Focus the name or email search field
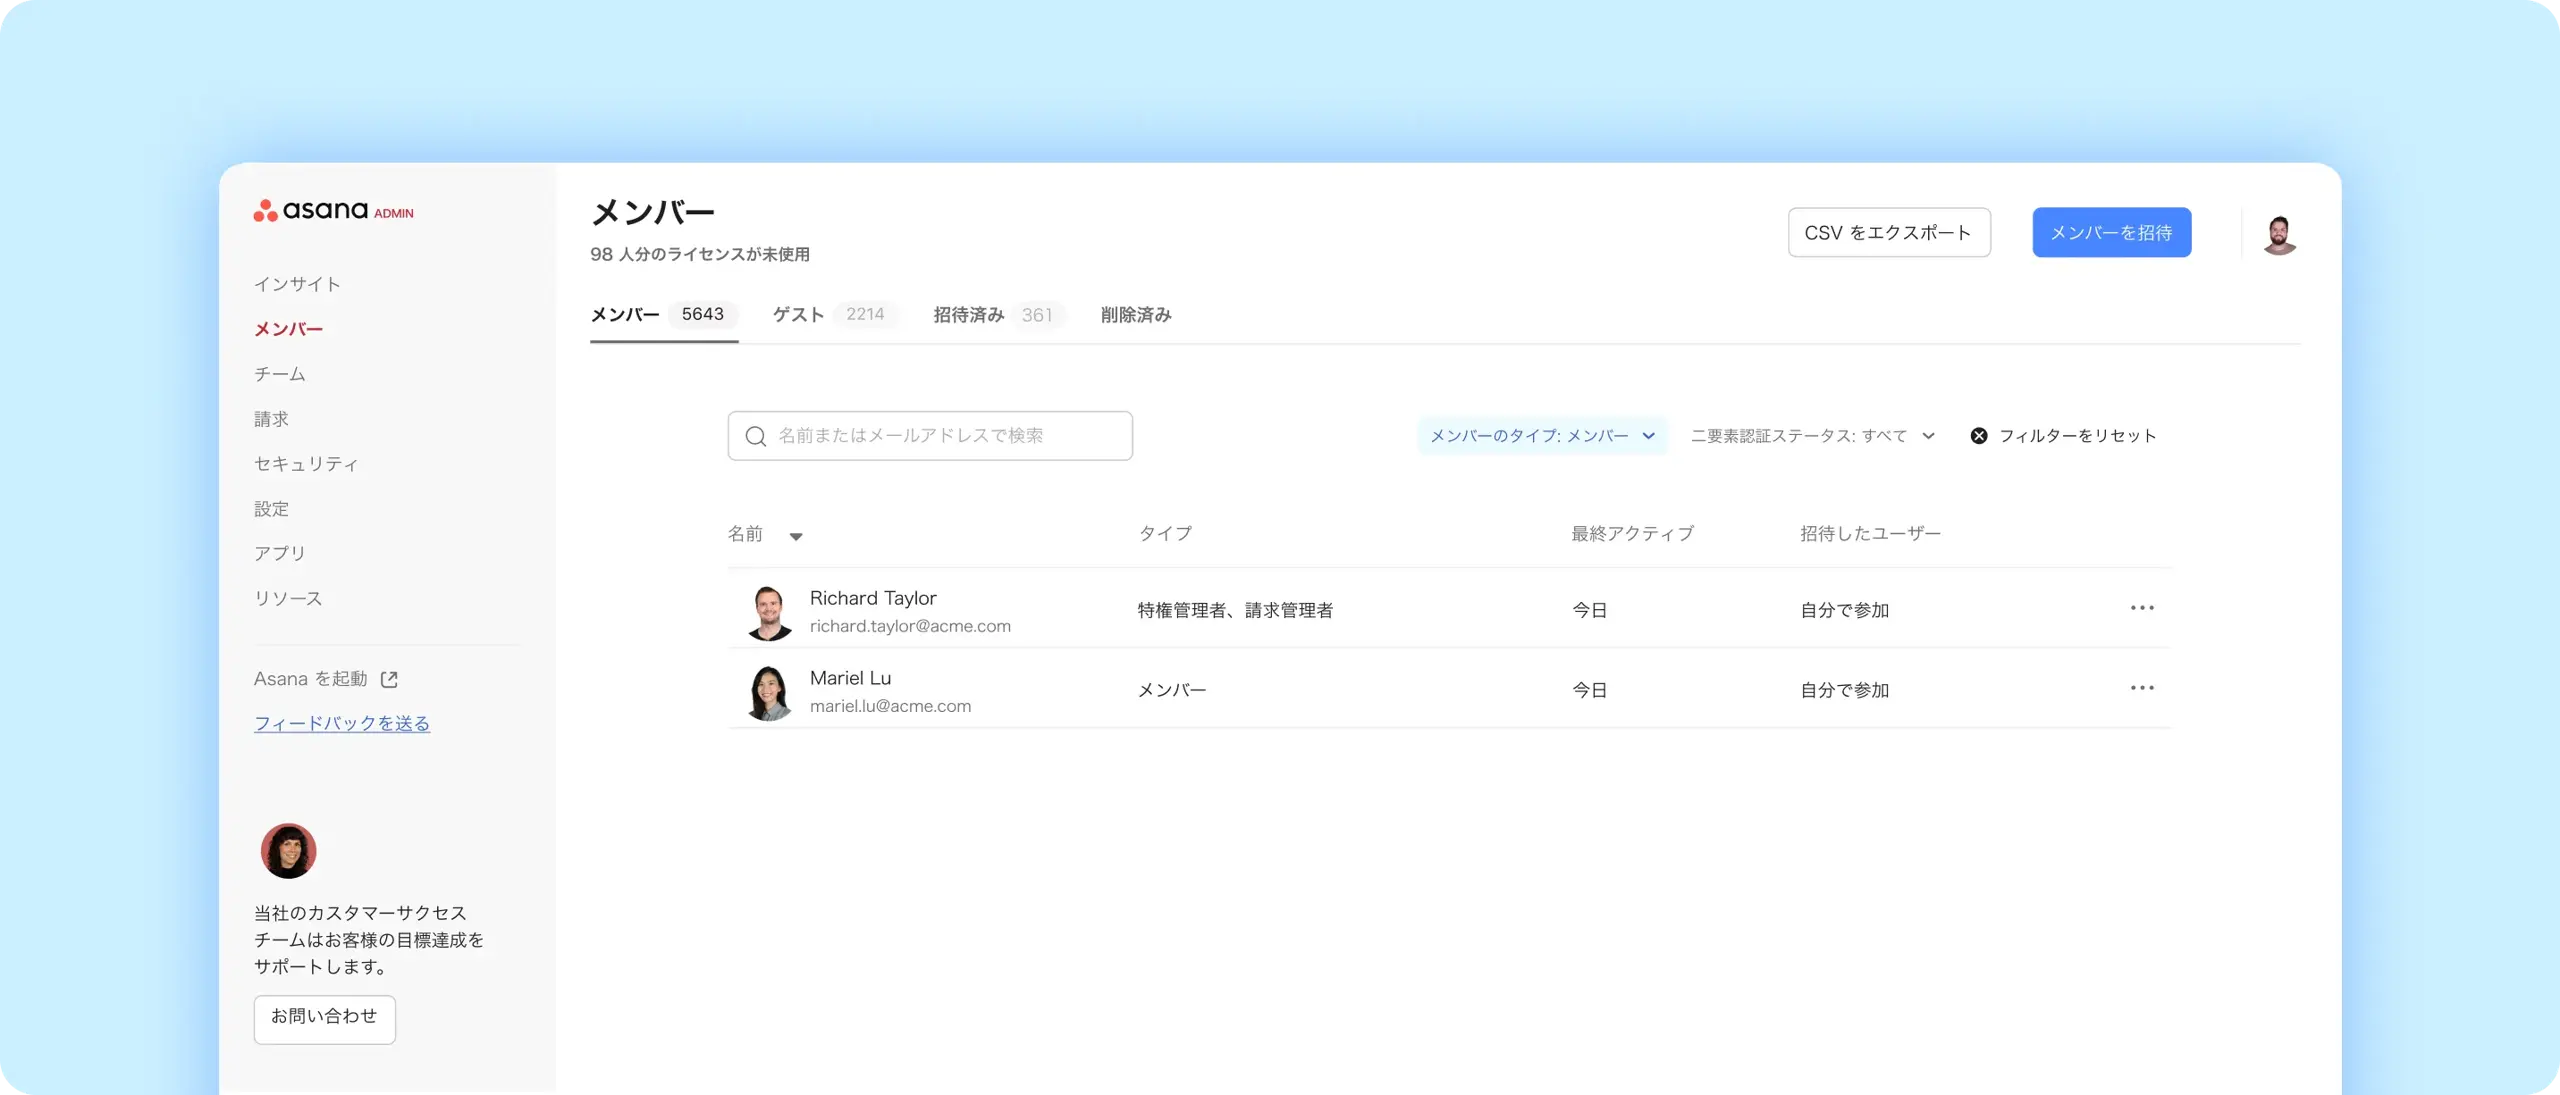 point(930,436)
